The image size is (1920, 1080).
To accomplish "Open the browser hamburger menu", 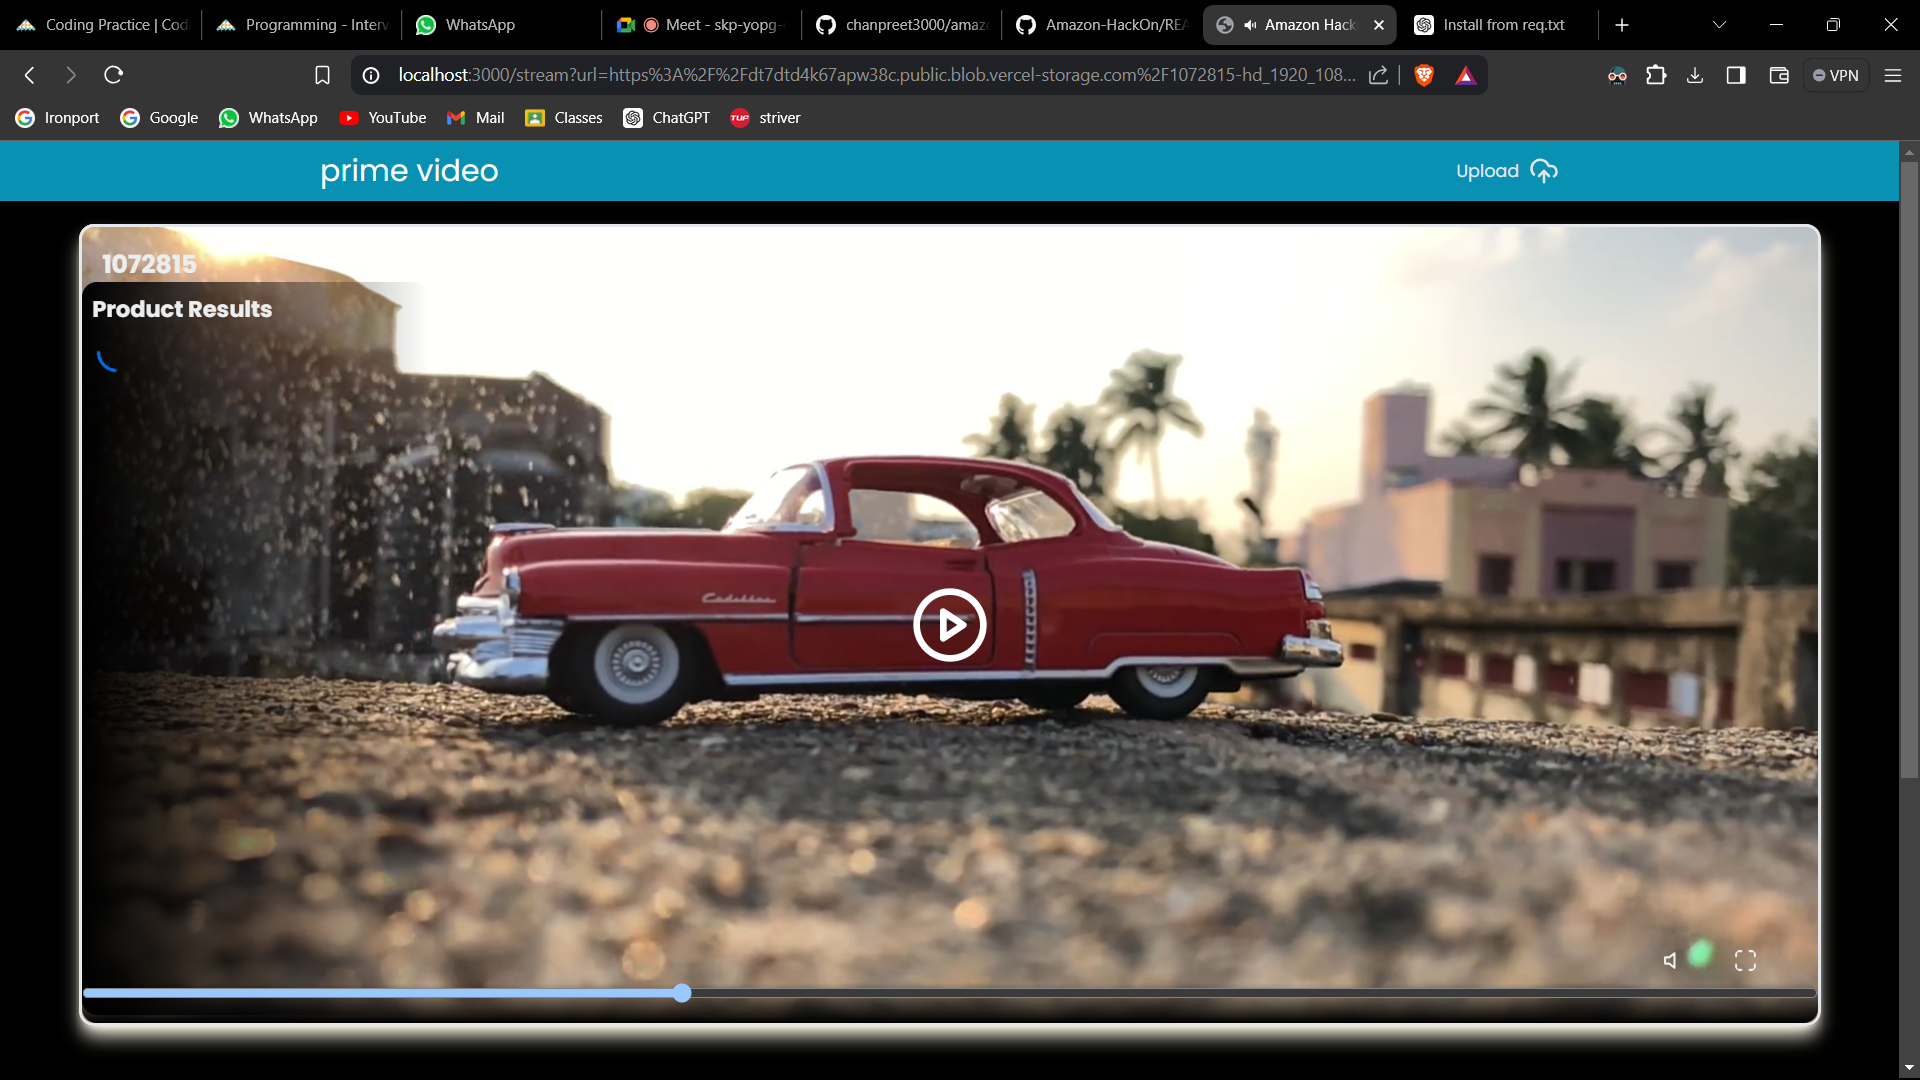I will [1892, 75].
